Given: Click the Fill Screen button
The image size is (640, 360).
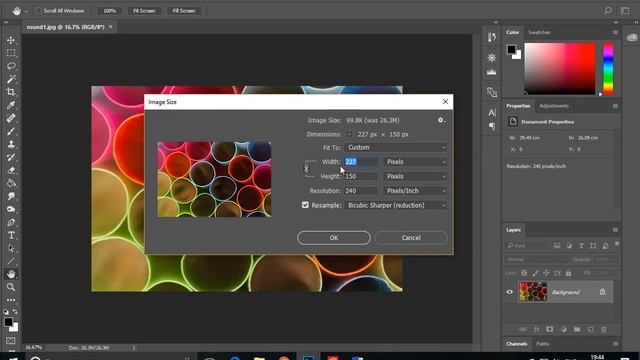Looking at the screenshot, I should 184,11.
